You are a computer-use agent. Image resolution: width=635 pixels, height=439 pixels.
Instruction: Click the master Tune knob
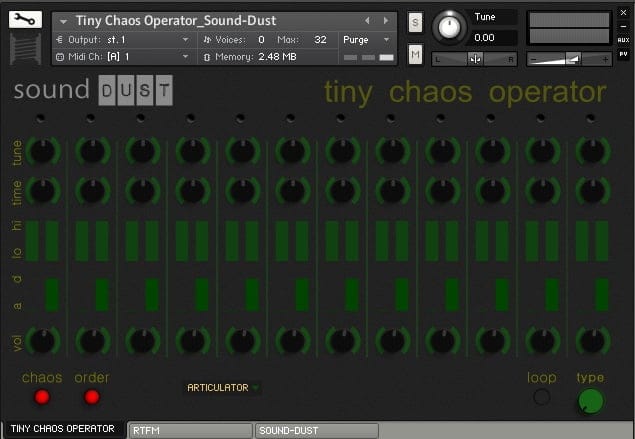449,27
